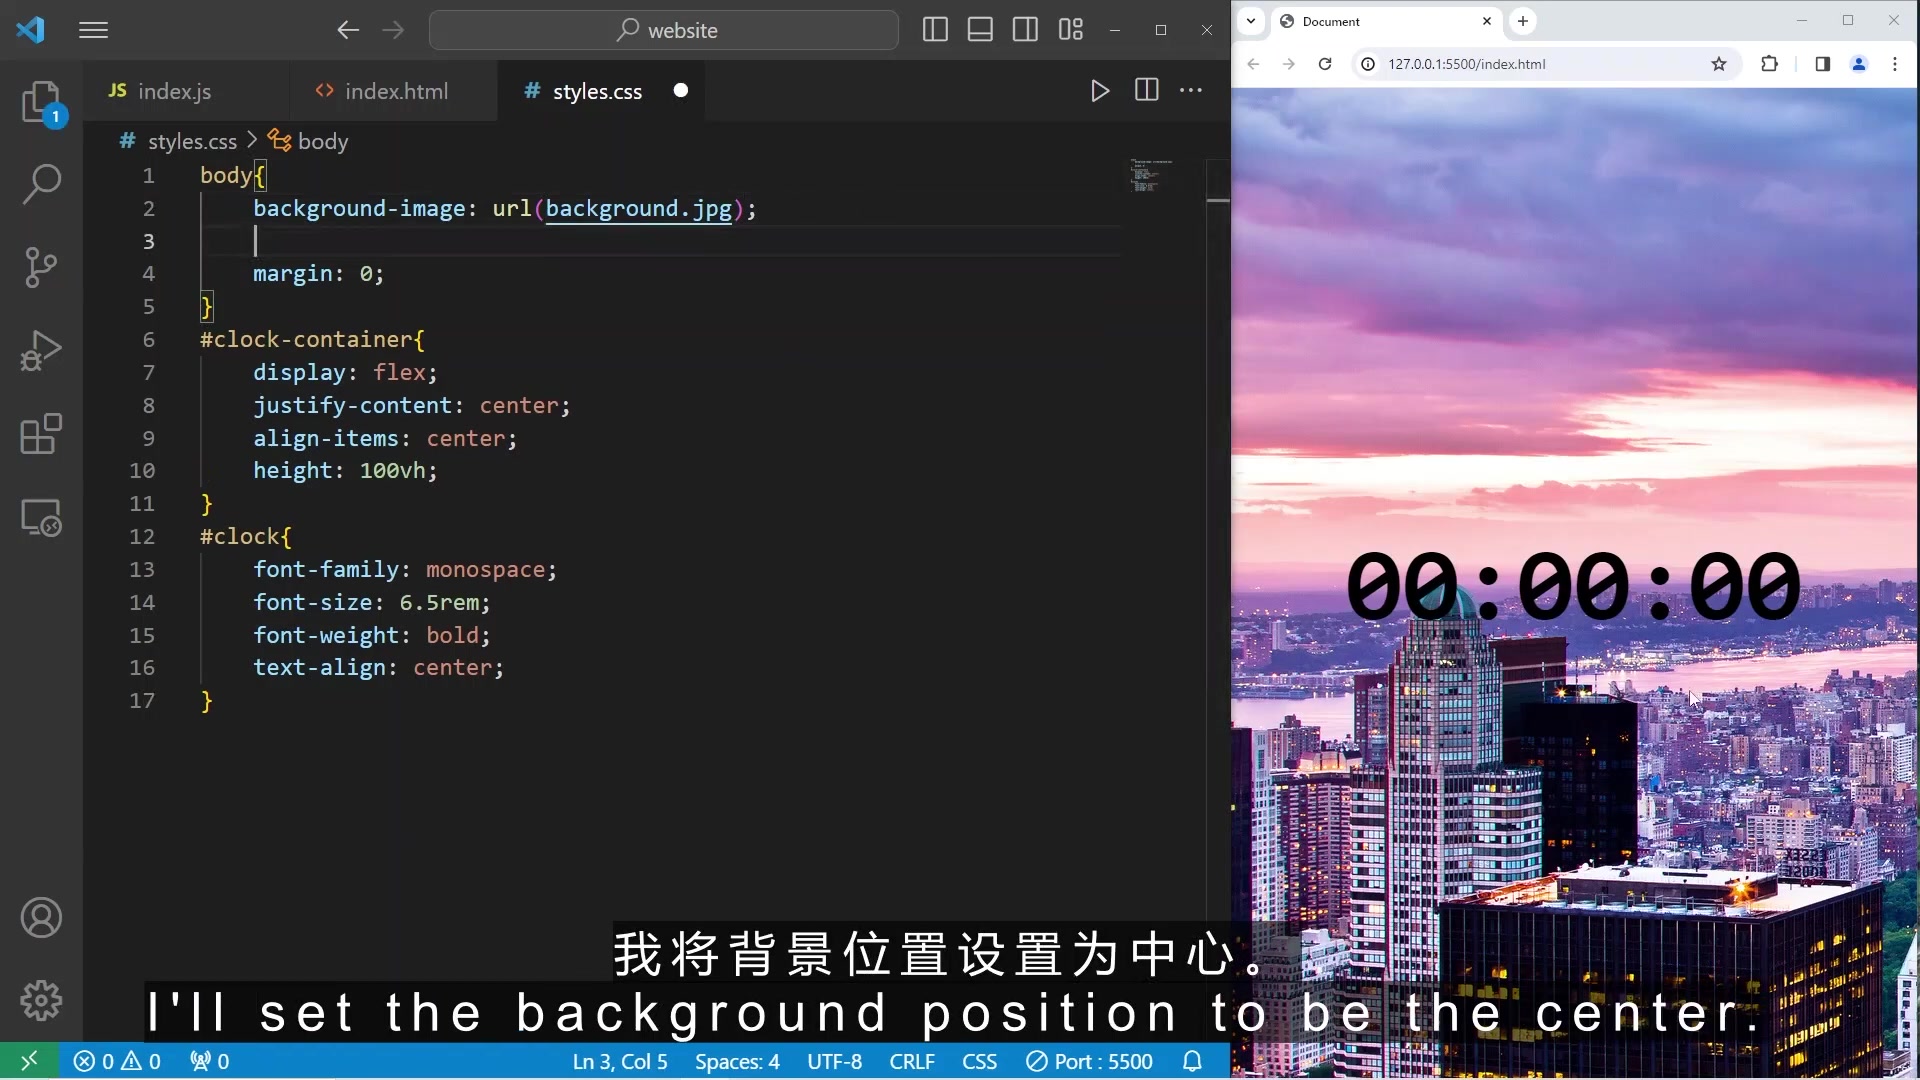Image resolution: width=1920 pixels, height=1080 pixels.
Task: Change line ending via CRLF
Action: click(912, 1061)
